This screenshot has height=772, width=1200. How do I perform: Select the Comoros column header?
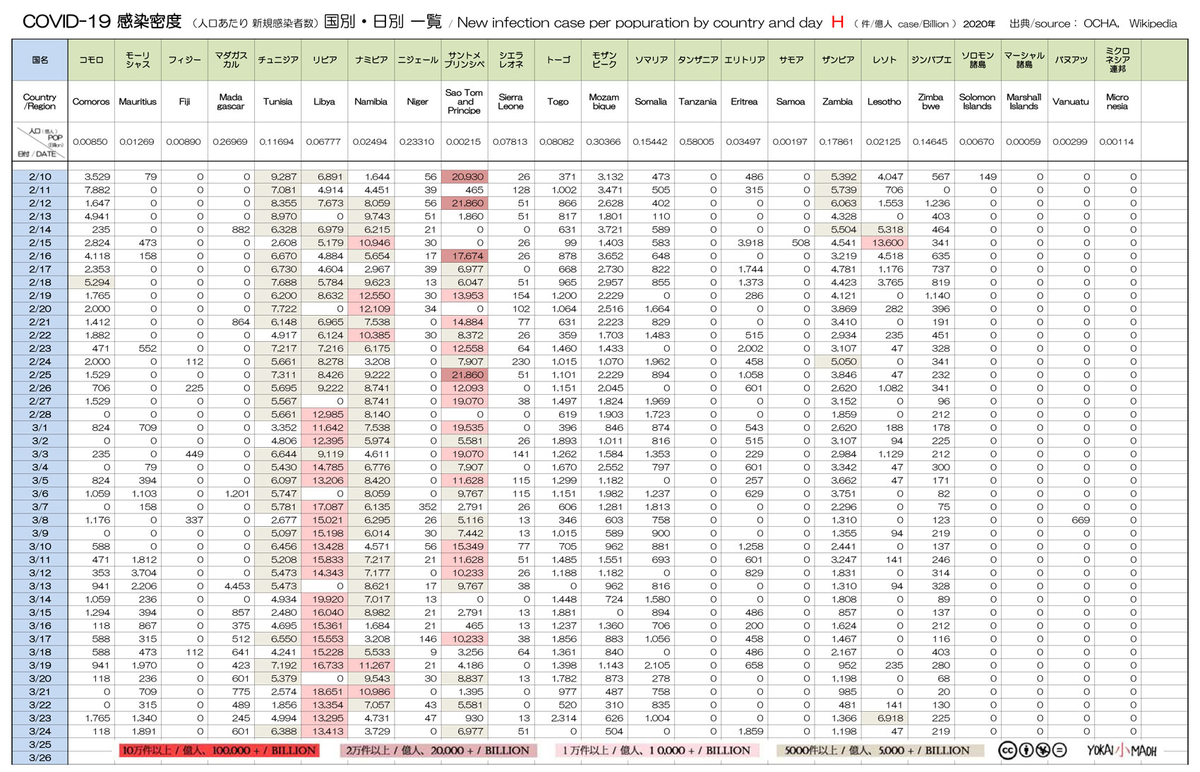pyautogui.click(x=91, y=102)
